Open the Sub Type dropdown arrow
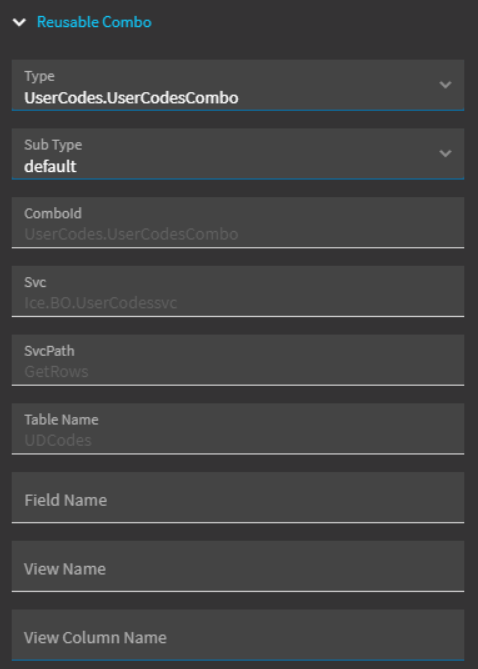Image resolution: width=478 pixels, height=669 pixels. [x=445, y=154]
